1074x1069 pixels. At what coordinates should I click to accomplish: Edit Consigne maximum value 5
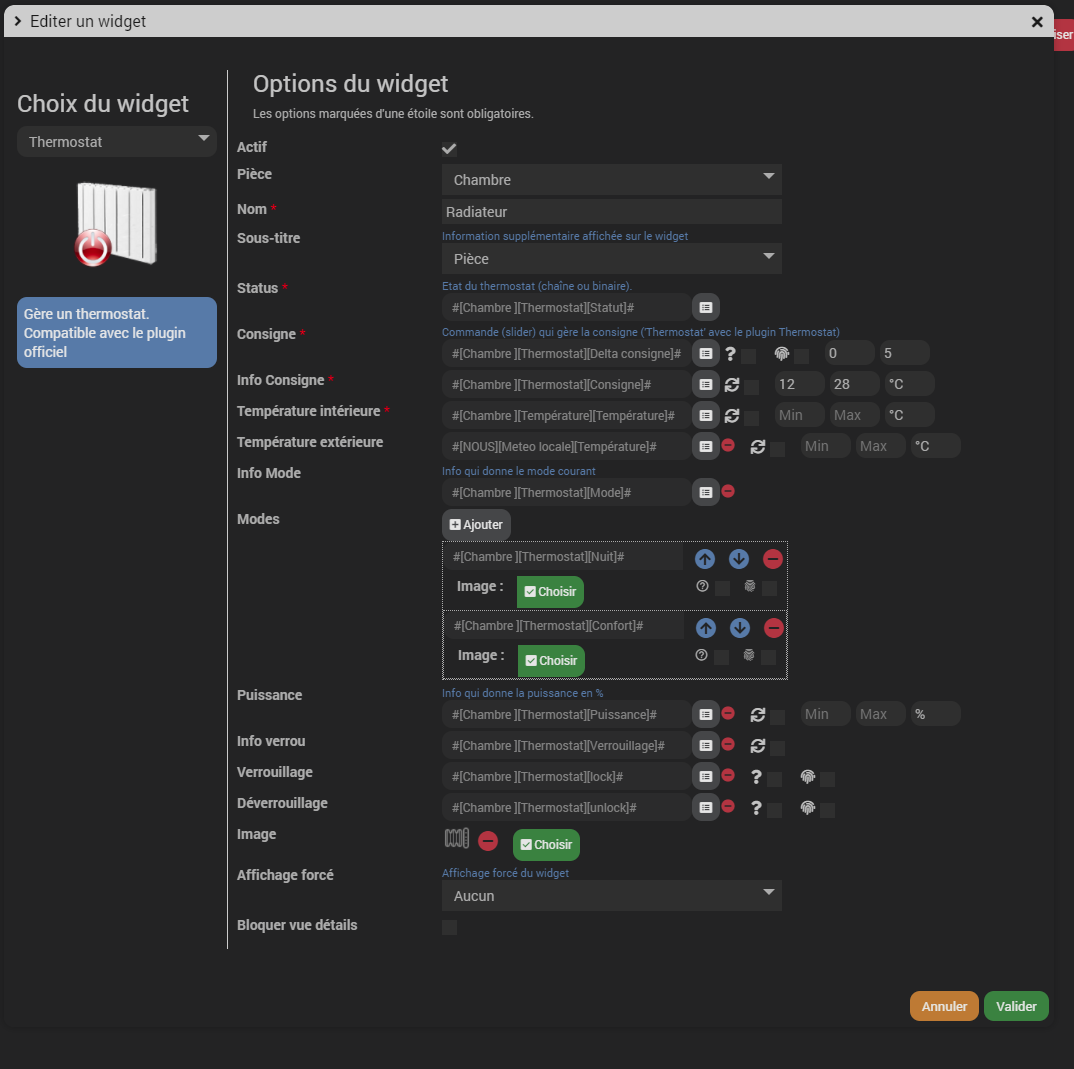click(904, 353)
